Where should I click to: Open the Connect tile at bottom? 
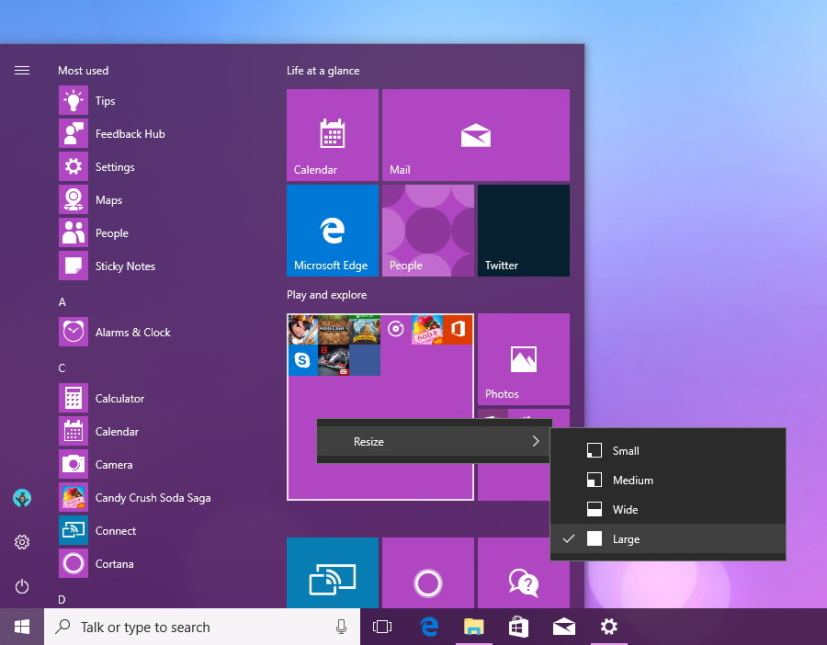[x=332, y=573]
